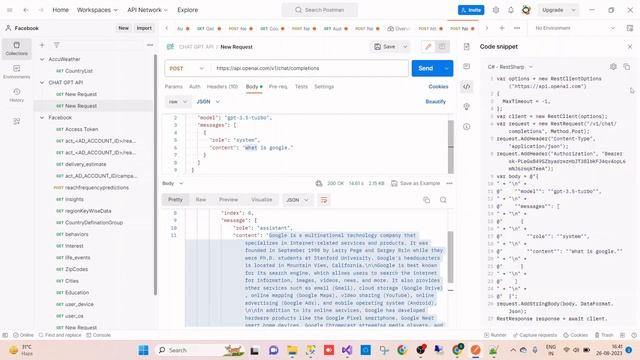Image resolution: width=640 pixels, height=360 pixels.
Task: Open the Workspaces dropdown menu
Action: pyautogui.click(x=97, y=10)
